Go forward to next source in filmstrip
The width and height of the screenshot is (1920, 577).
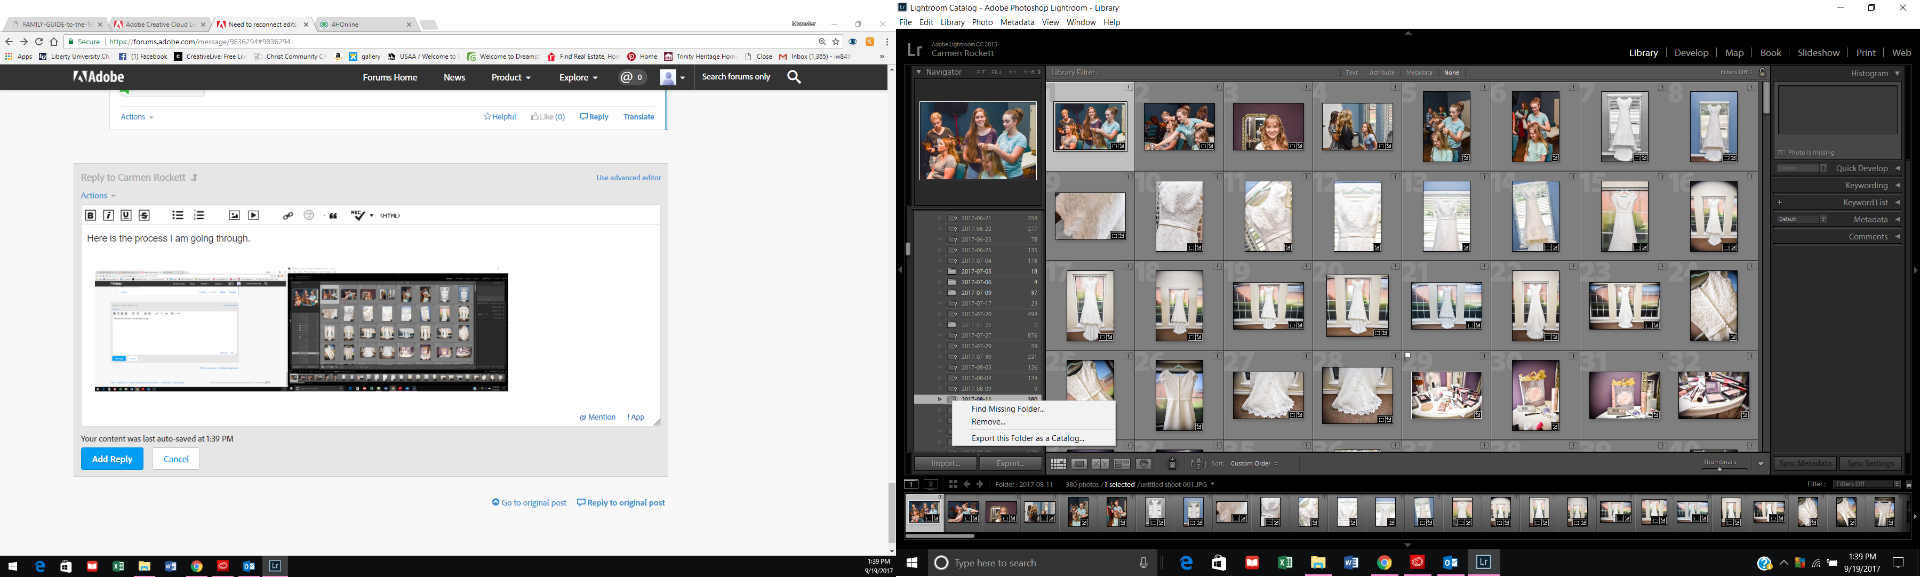pos(980,484)
